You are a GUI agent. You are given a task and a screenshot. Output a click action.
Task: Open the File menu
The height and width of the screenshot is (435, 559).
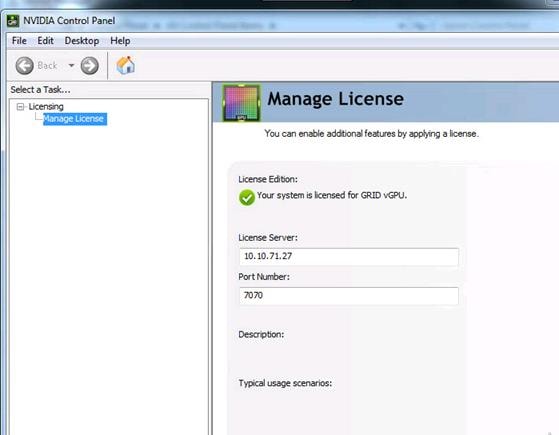tap(19, 41)
